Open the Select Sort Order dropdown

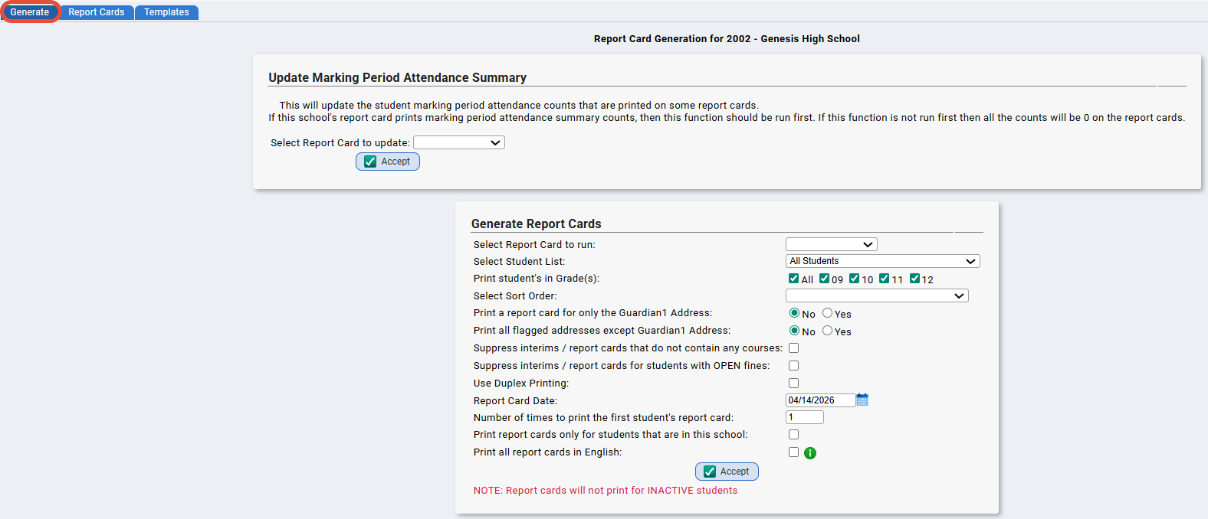coord(877,296)
